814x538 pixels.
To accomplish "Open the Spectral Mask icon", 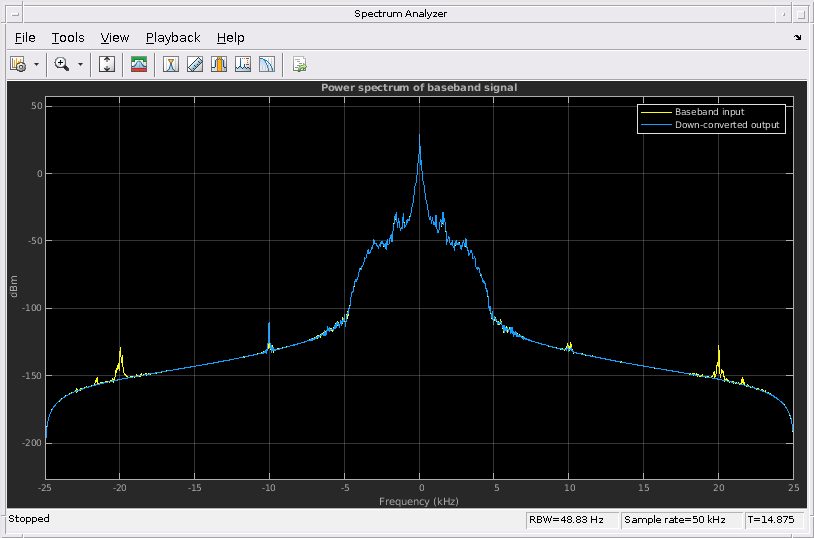I will click(x=140, y=64).
